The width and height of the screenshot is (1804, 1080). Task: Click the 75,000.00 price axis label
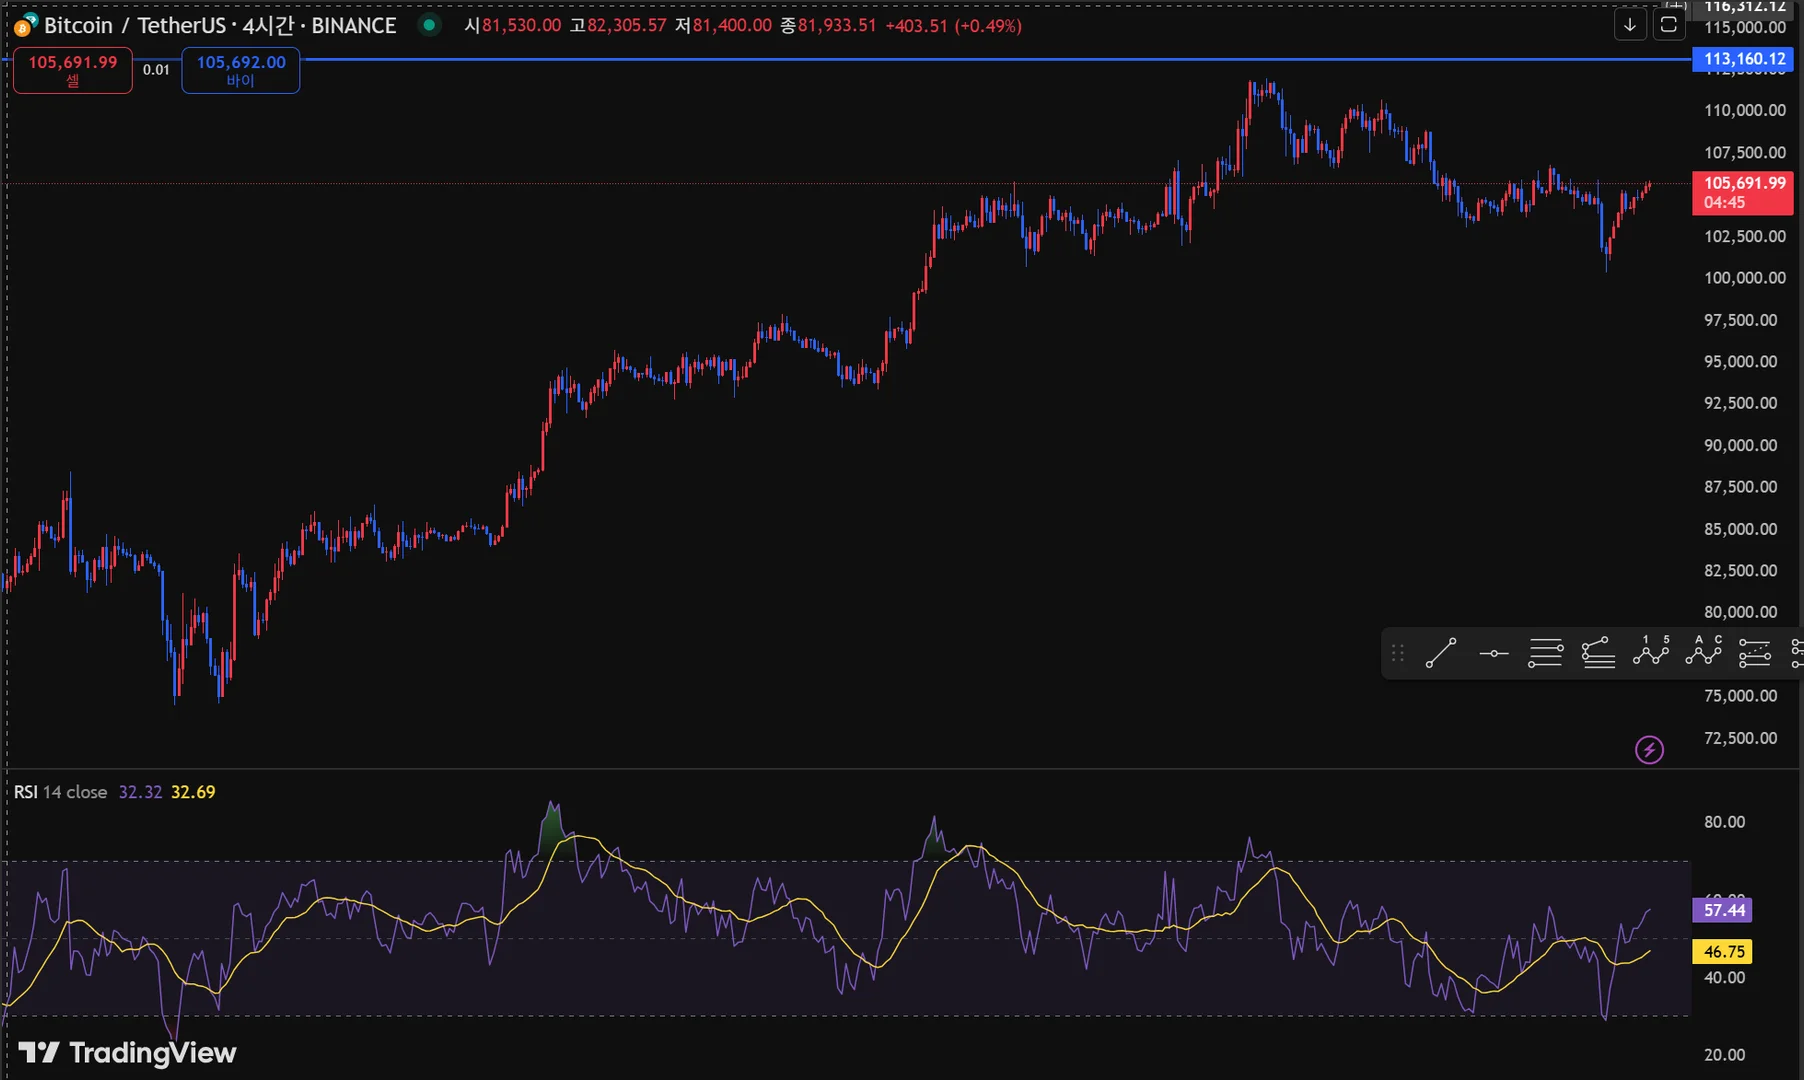tap(1741, 696)
